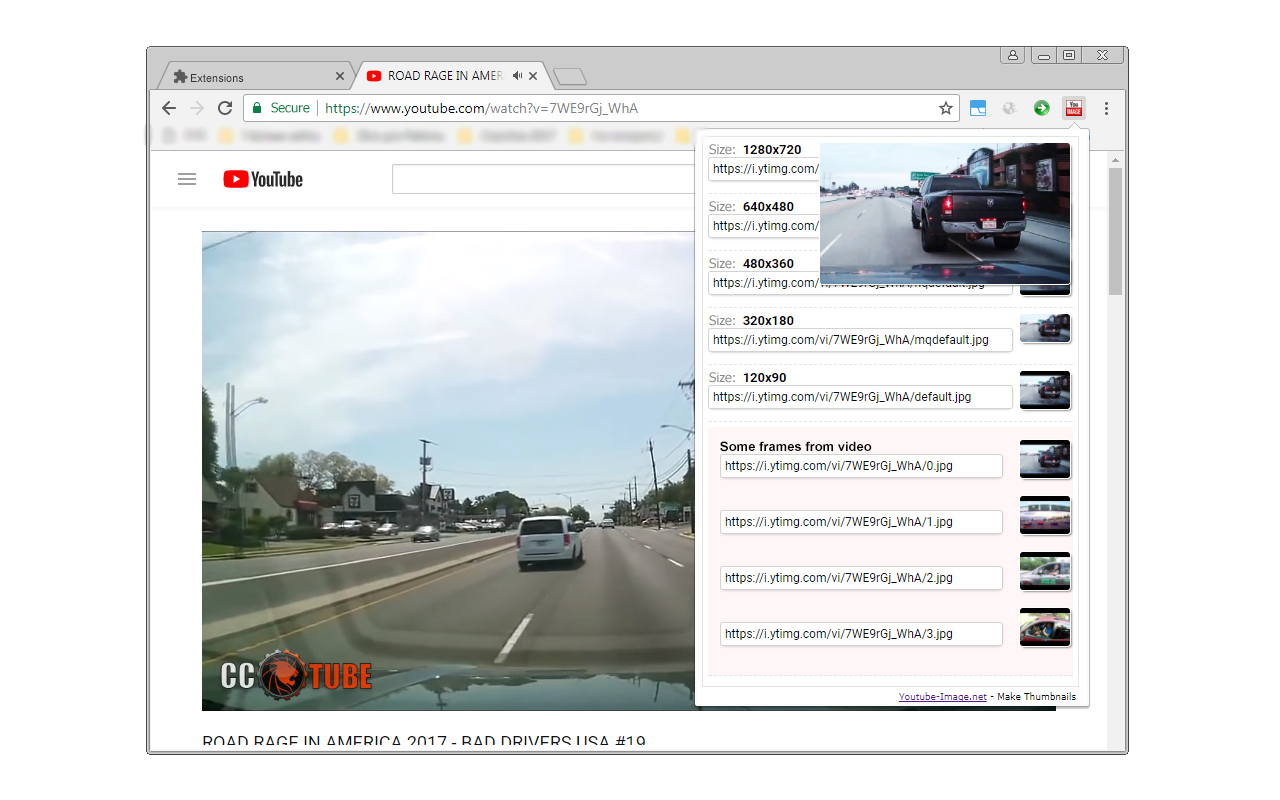Open the 2.jpg frame thumbnail image
Screen dimensions: 1280x800
pos(1045,571)
